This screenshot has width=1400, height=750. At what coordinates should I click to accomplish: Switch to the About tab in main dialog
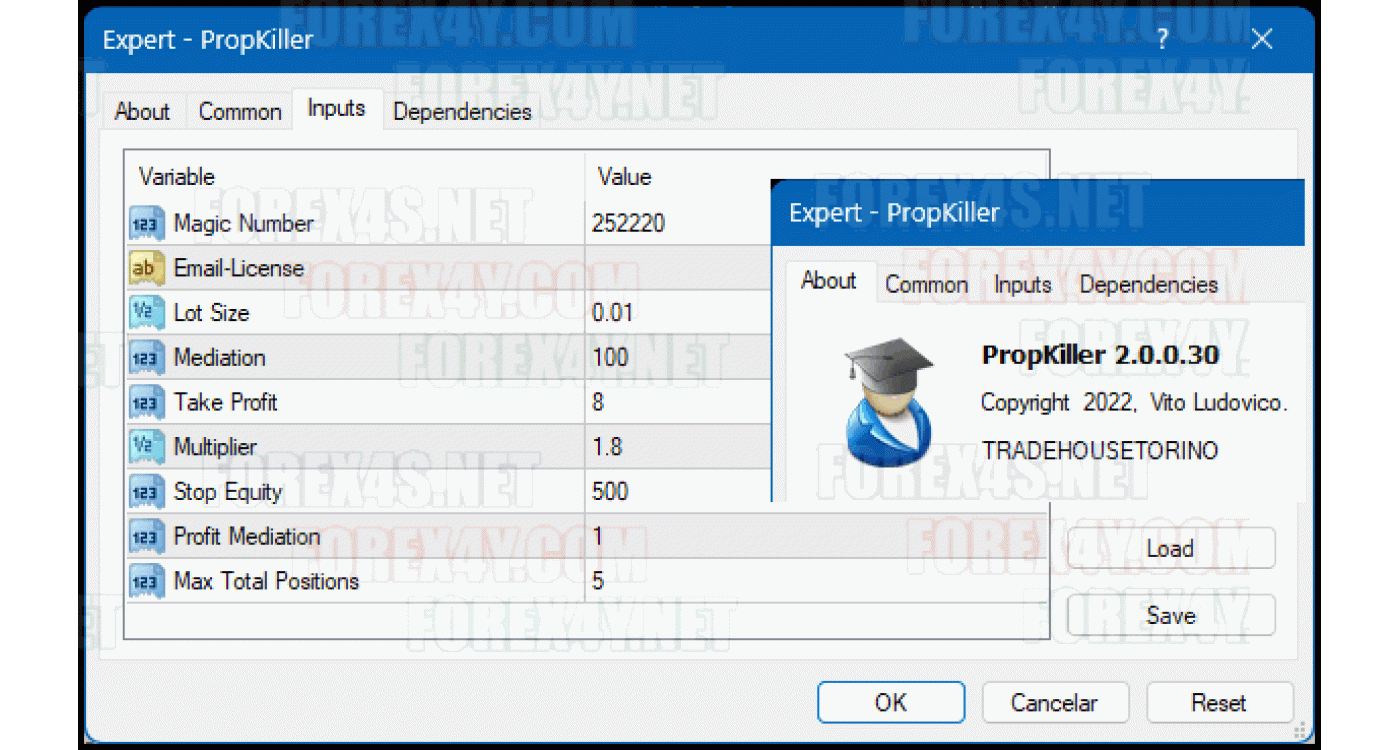pos(142,111)
